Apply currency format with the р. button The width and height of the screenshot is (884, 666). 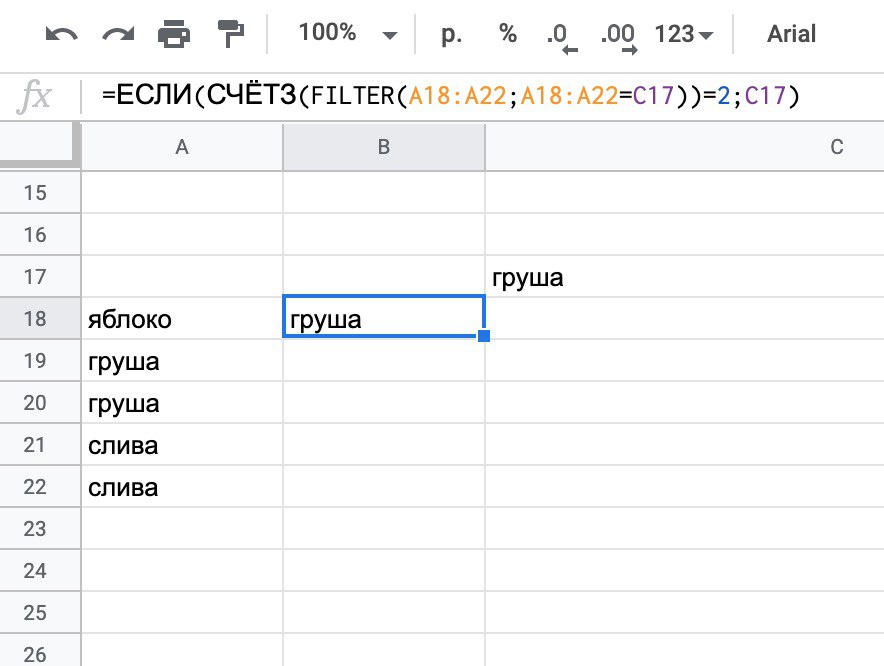click(451, 34)
